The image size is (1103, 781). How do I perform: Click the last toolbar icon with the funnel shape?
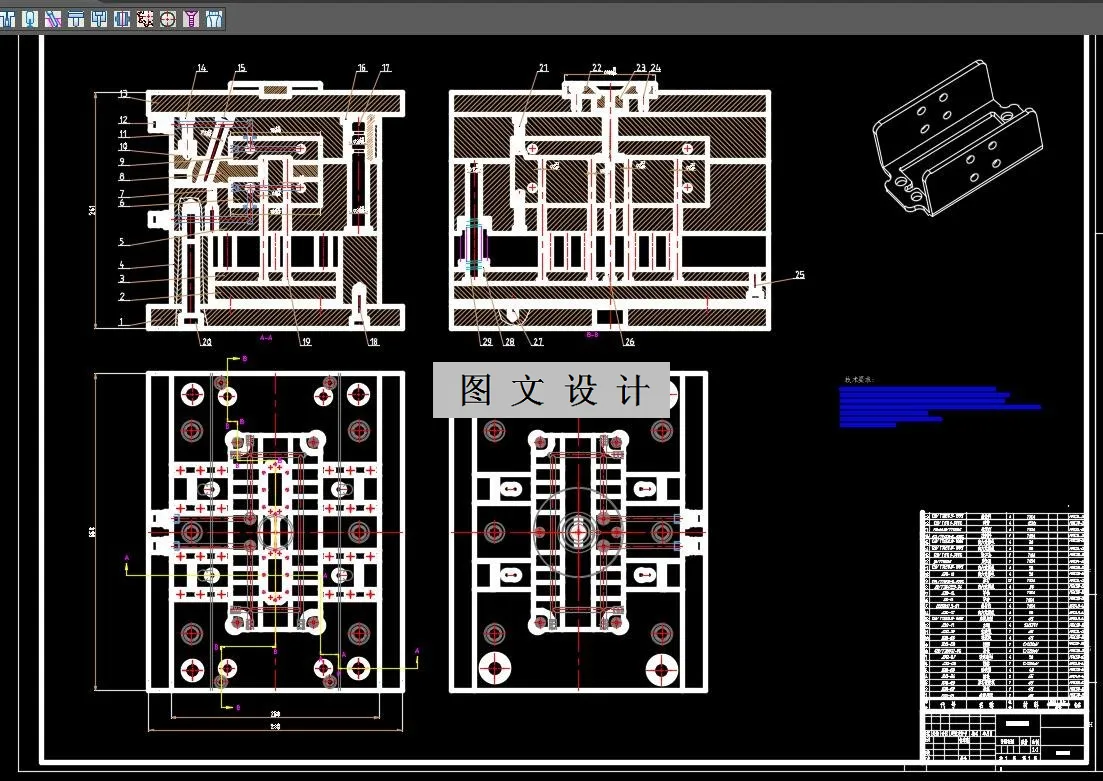point(214,19)
